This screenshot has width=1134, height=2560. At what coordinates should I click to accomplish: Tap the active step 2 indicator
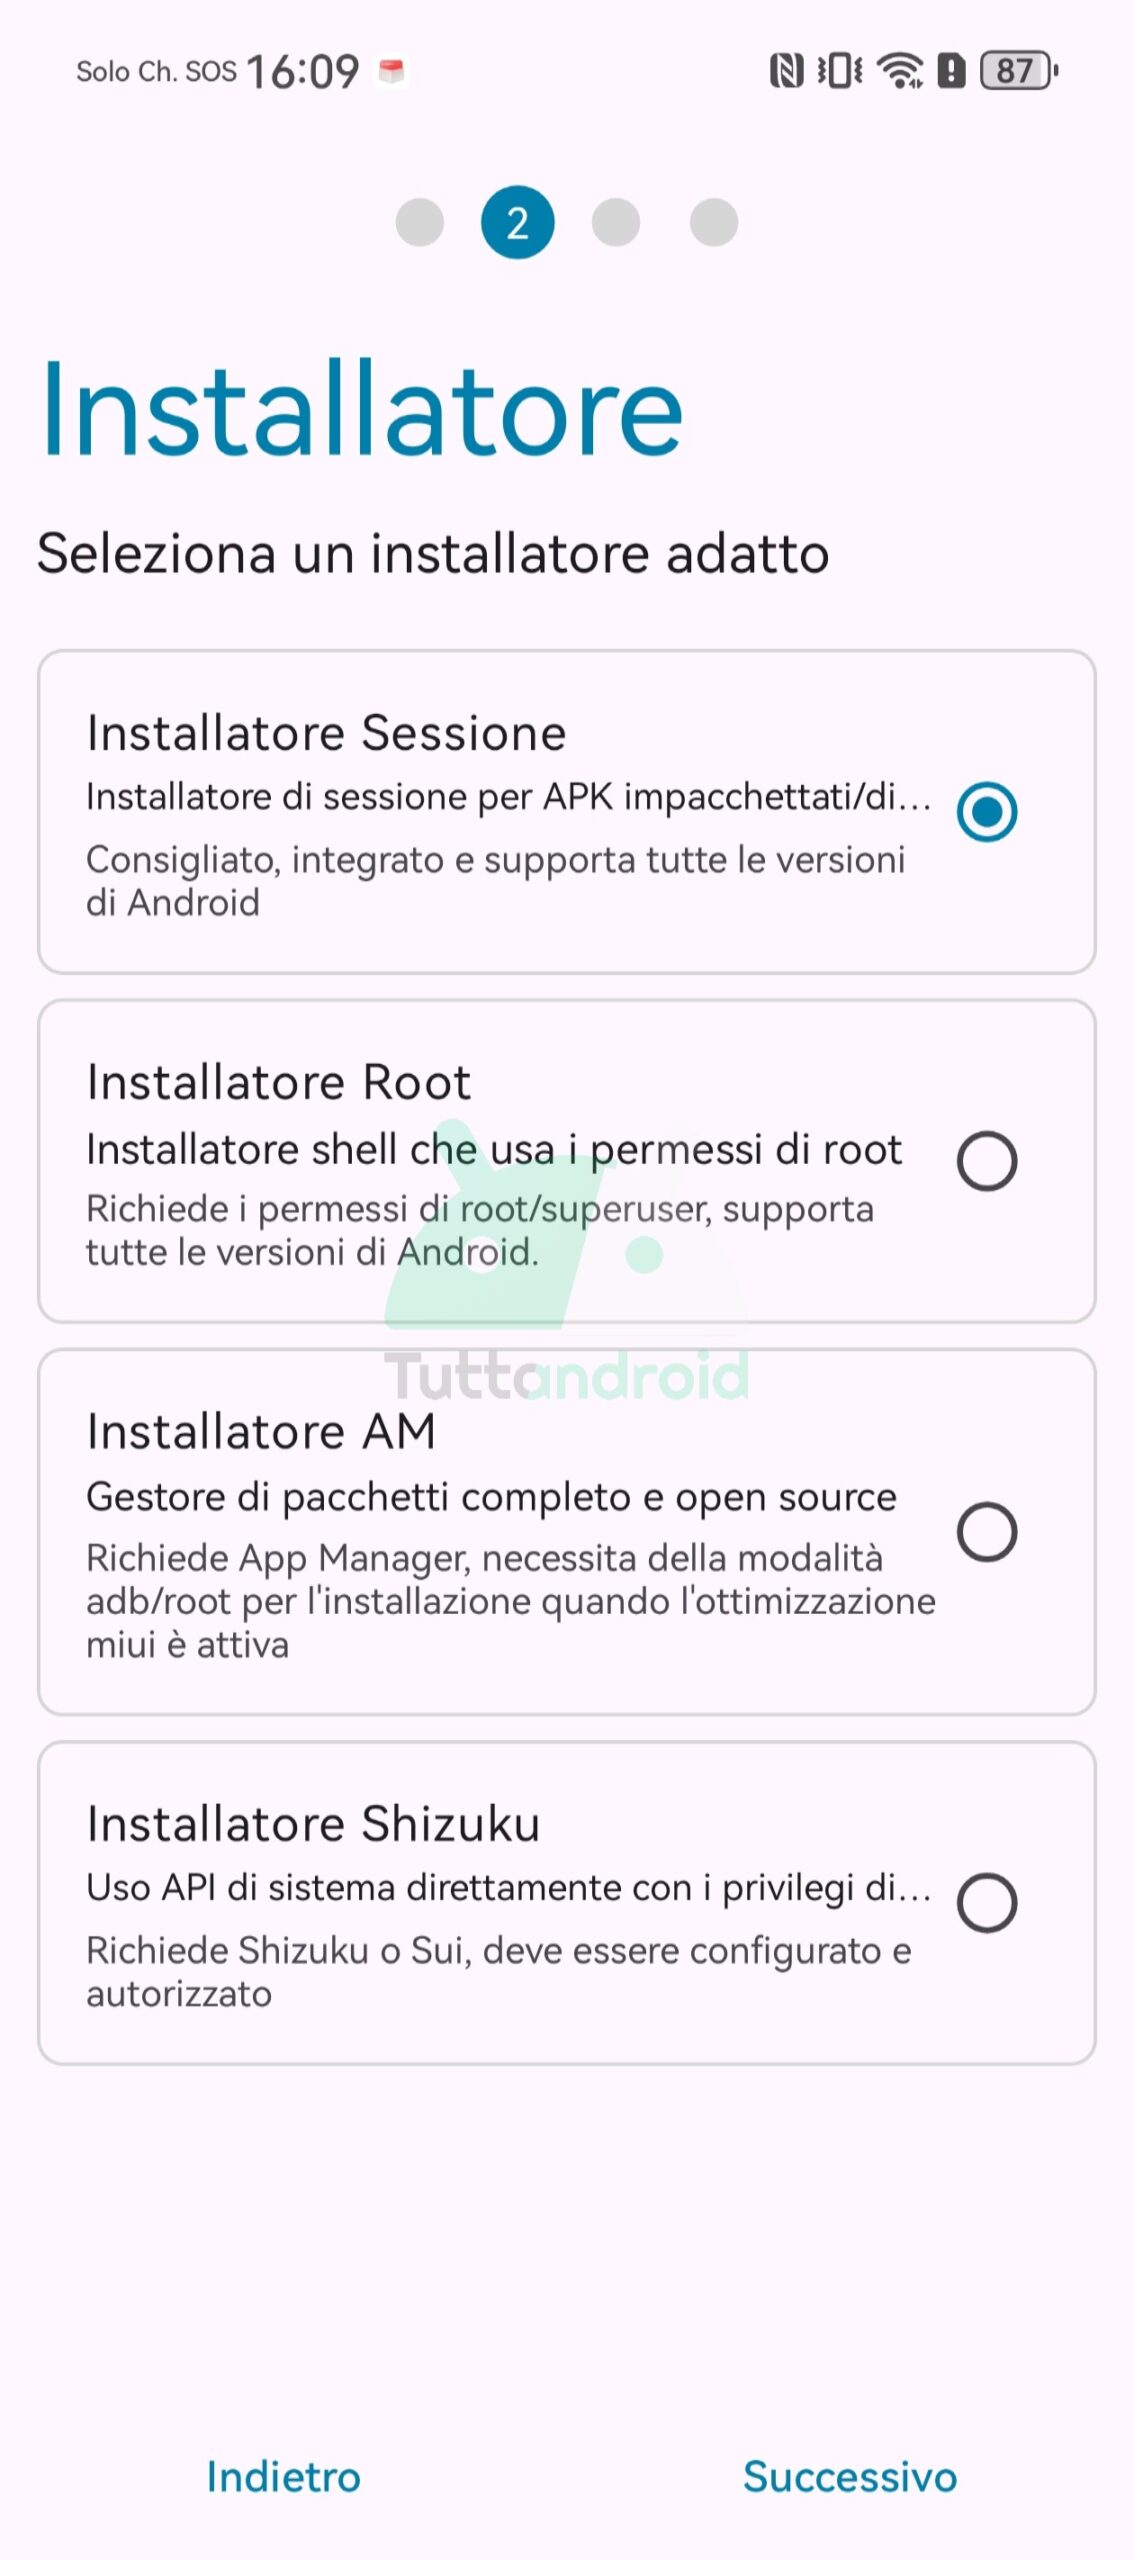click(x=517, y=222)
